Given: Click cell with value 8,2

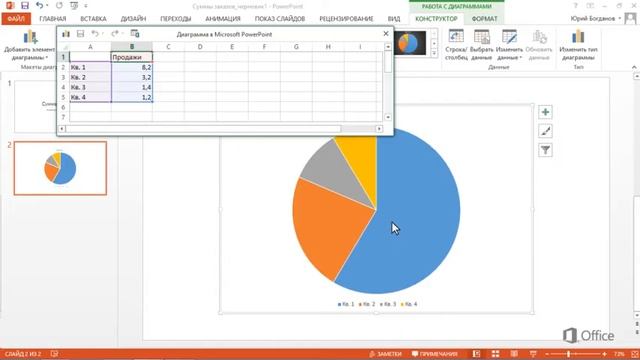Looking at the screenshot, I should tap(132, 67).
